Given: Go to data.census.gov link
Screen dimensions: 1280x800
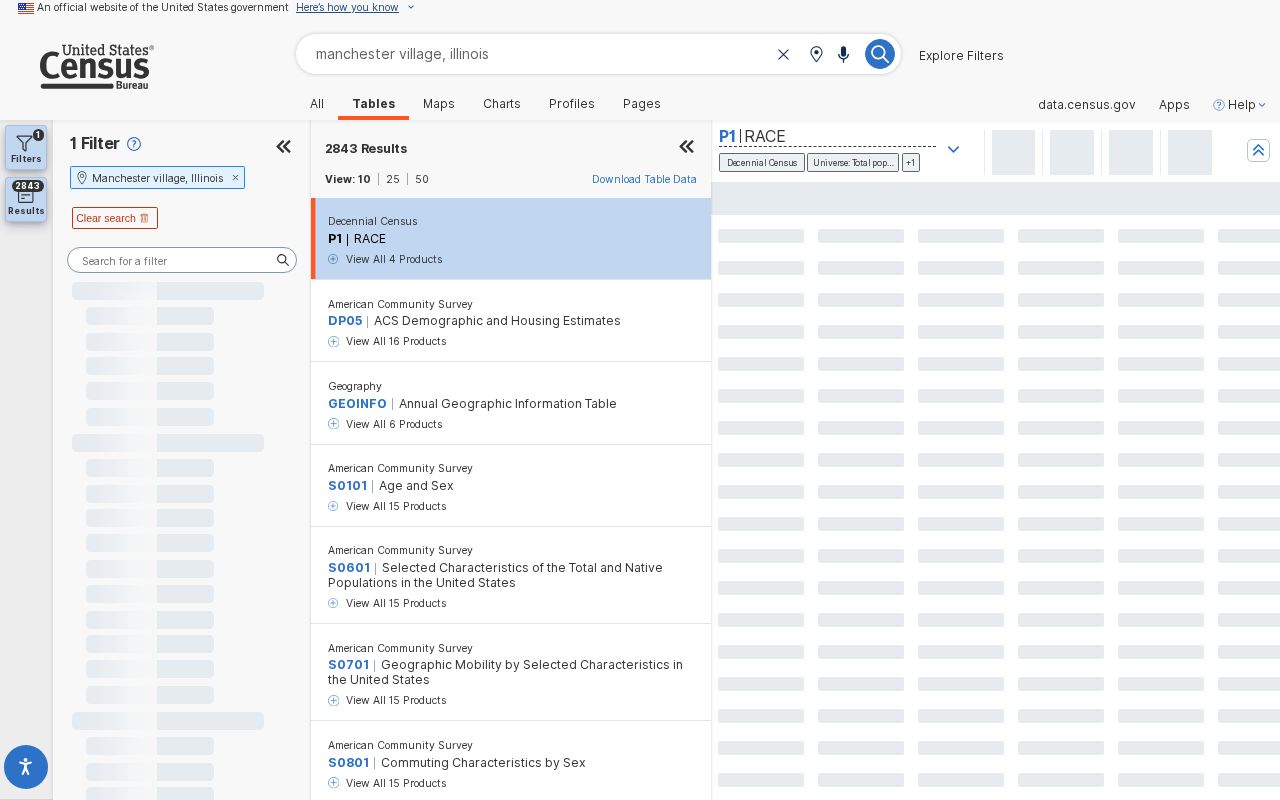Looking at the screenshot, I should click(x=1087, y=104).
